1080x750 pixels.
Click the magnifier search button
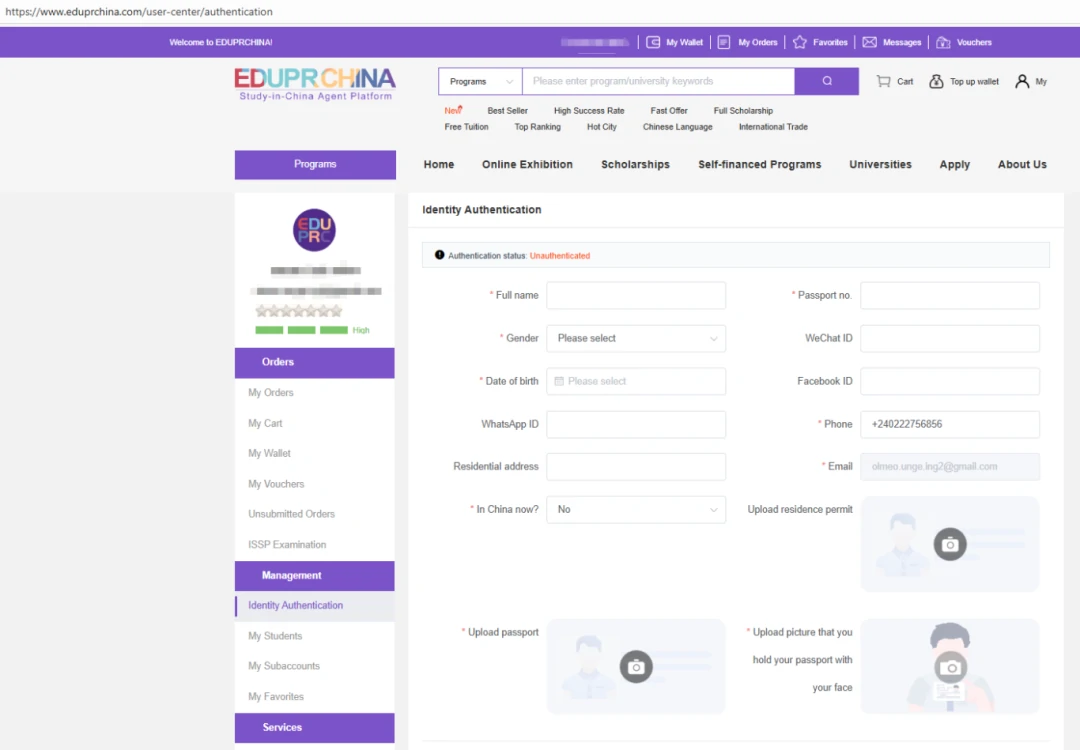(826, 81)
